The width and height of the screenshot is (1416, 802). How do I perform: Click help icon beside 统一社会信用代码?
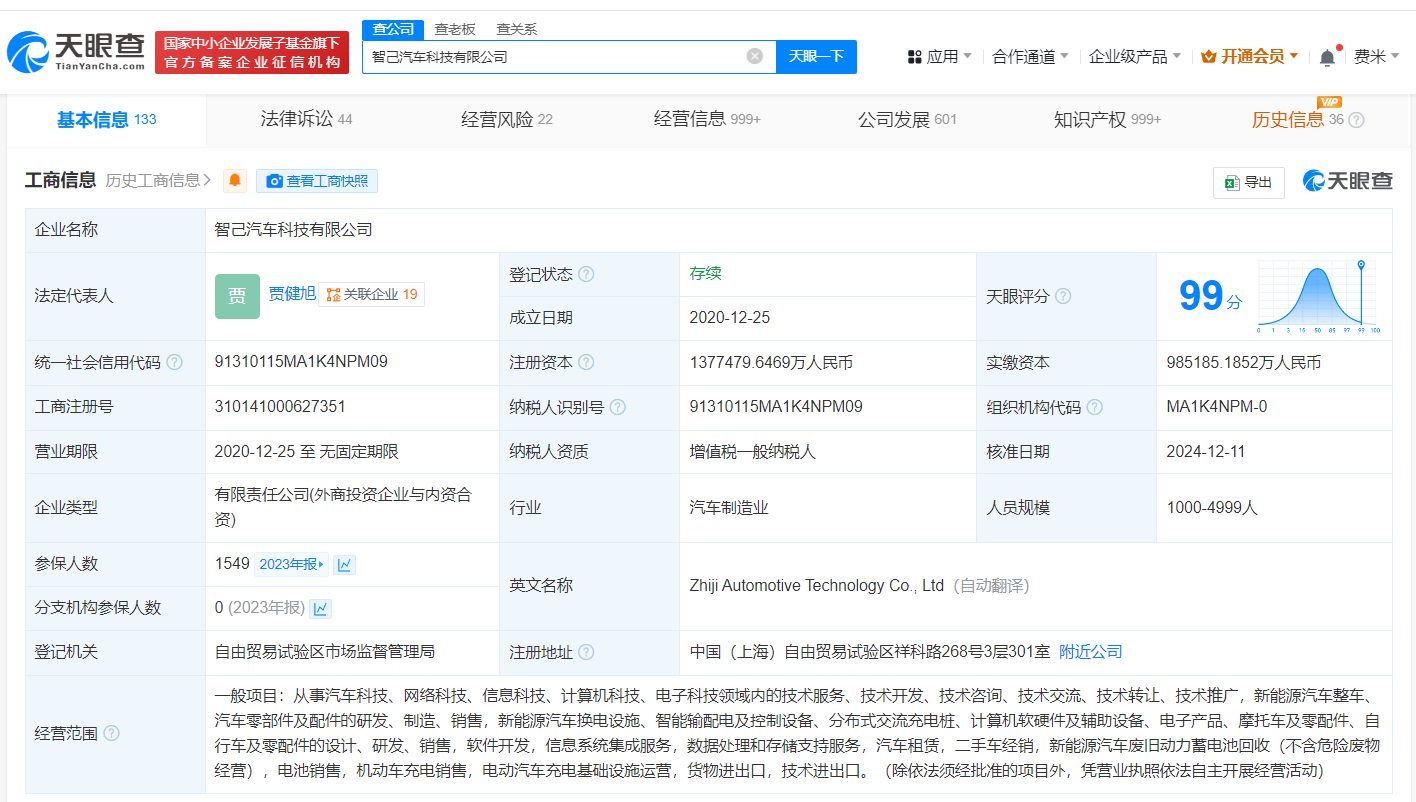click(175, 363)
